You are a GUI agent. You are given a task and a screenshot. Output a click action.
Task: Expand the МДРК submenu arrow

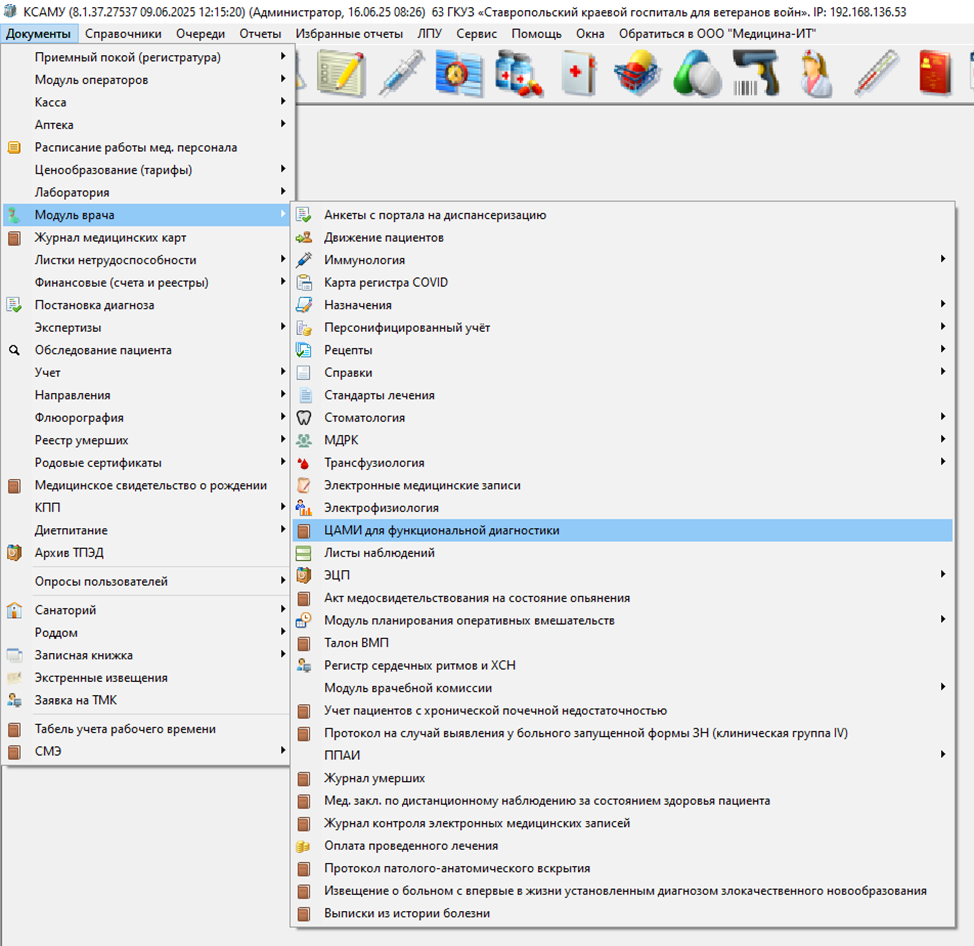point(943,440)
